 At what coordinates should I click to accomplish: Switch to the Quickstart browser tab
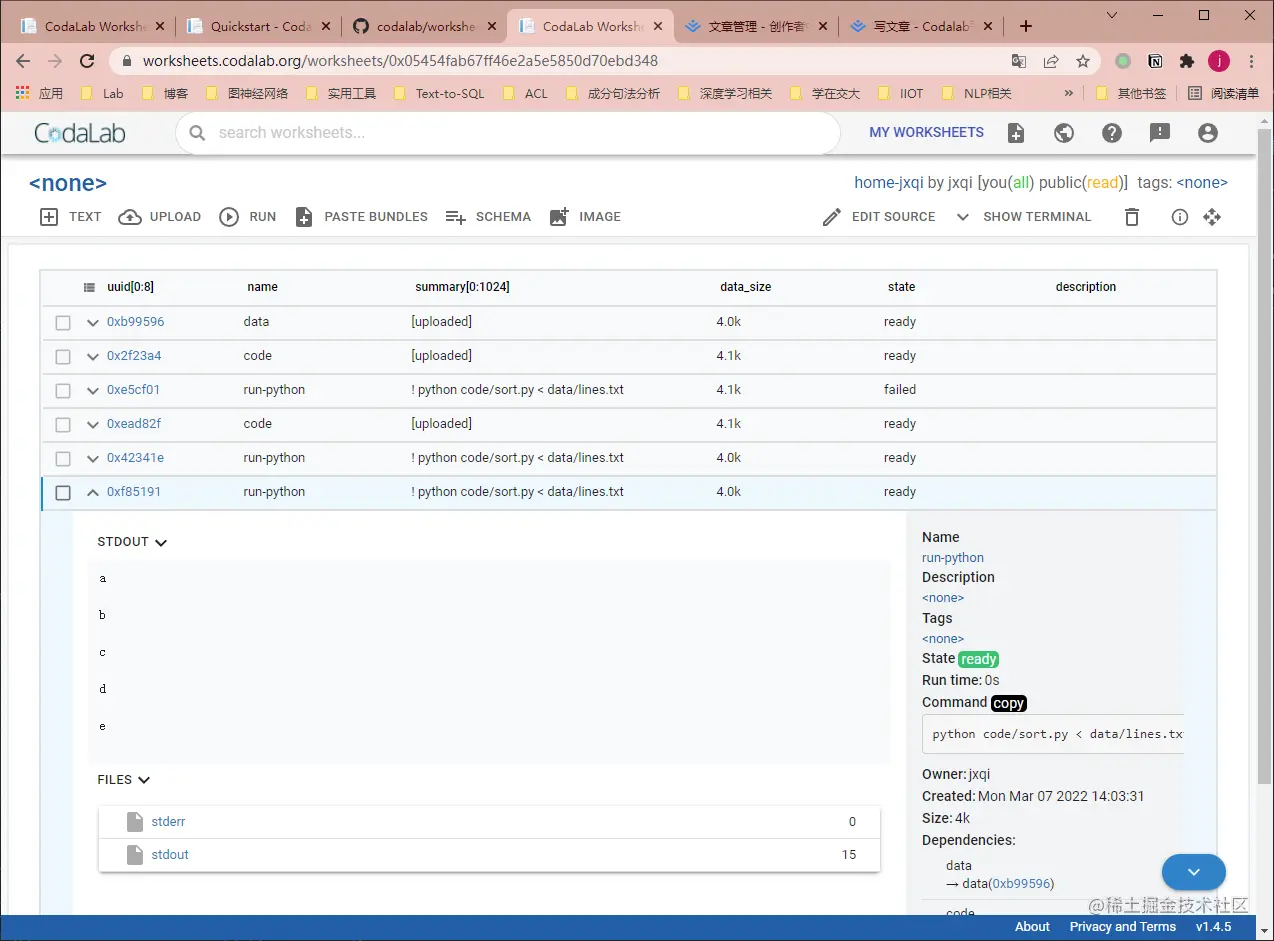tap(260, 27)
